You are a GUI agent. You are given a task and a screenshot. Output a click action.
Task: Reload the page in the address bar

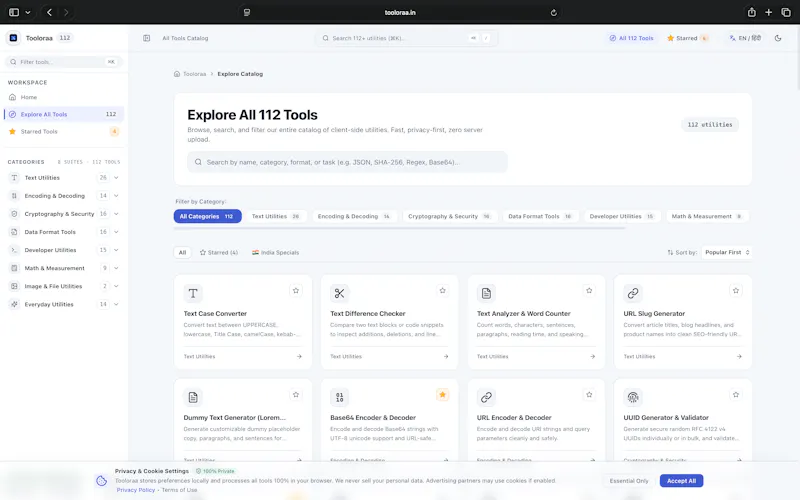(x=554, y=13)
